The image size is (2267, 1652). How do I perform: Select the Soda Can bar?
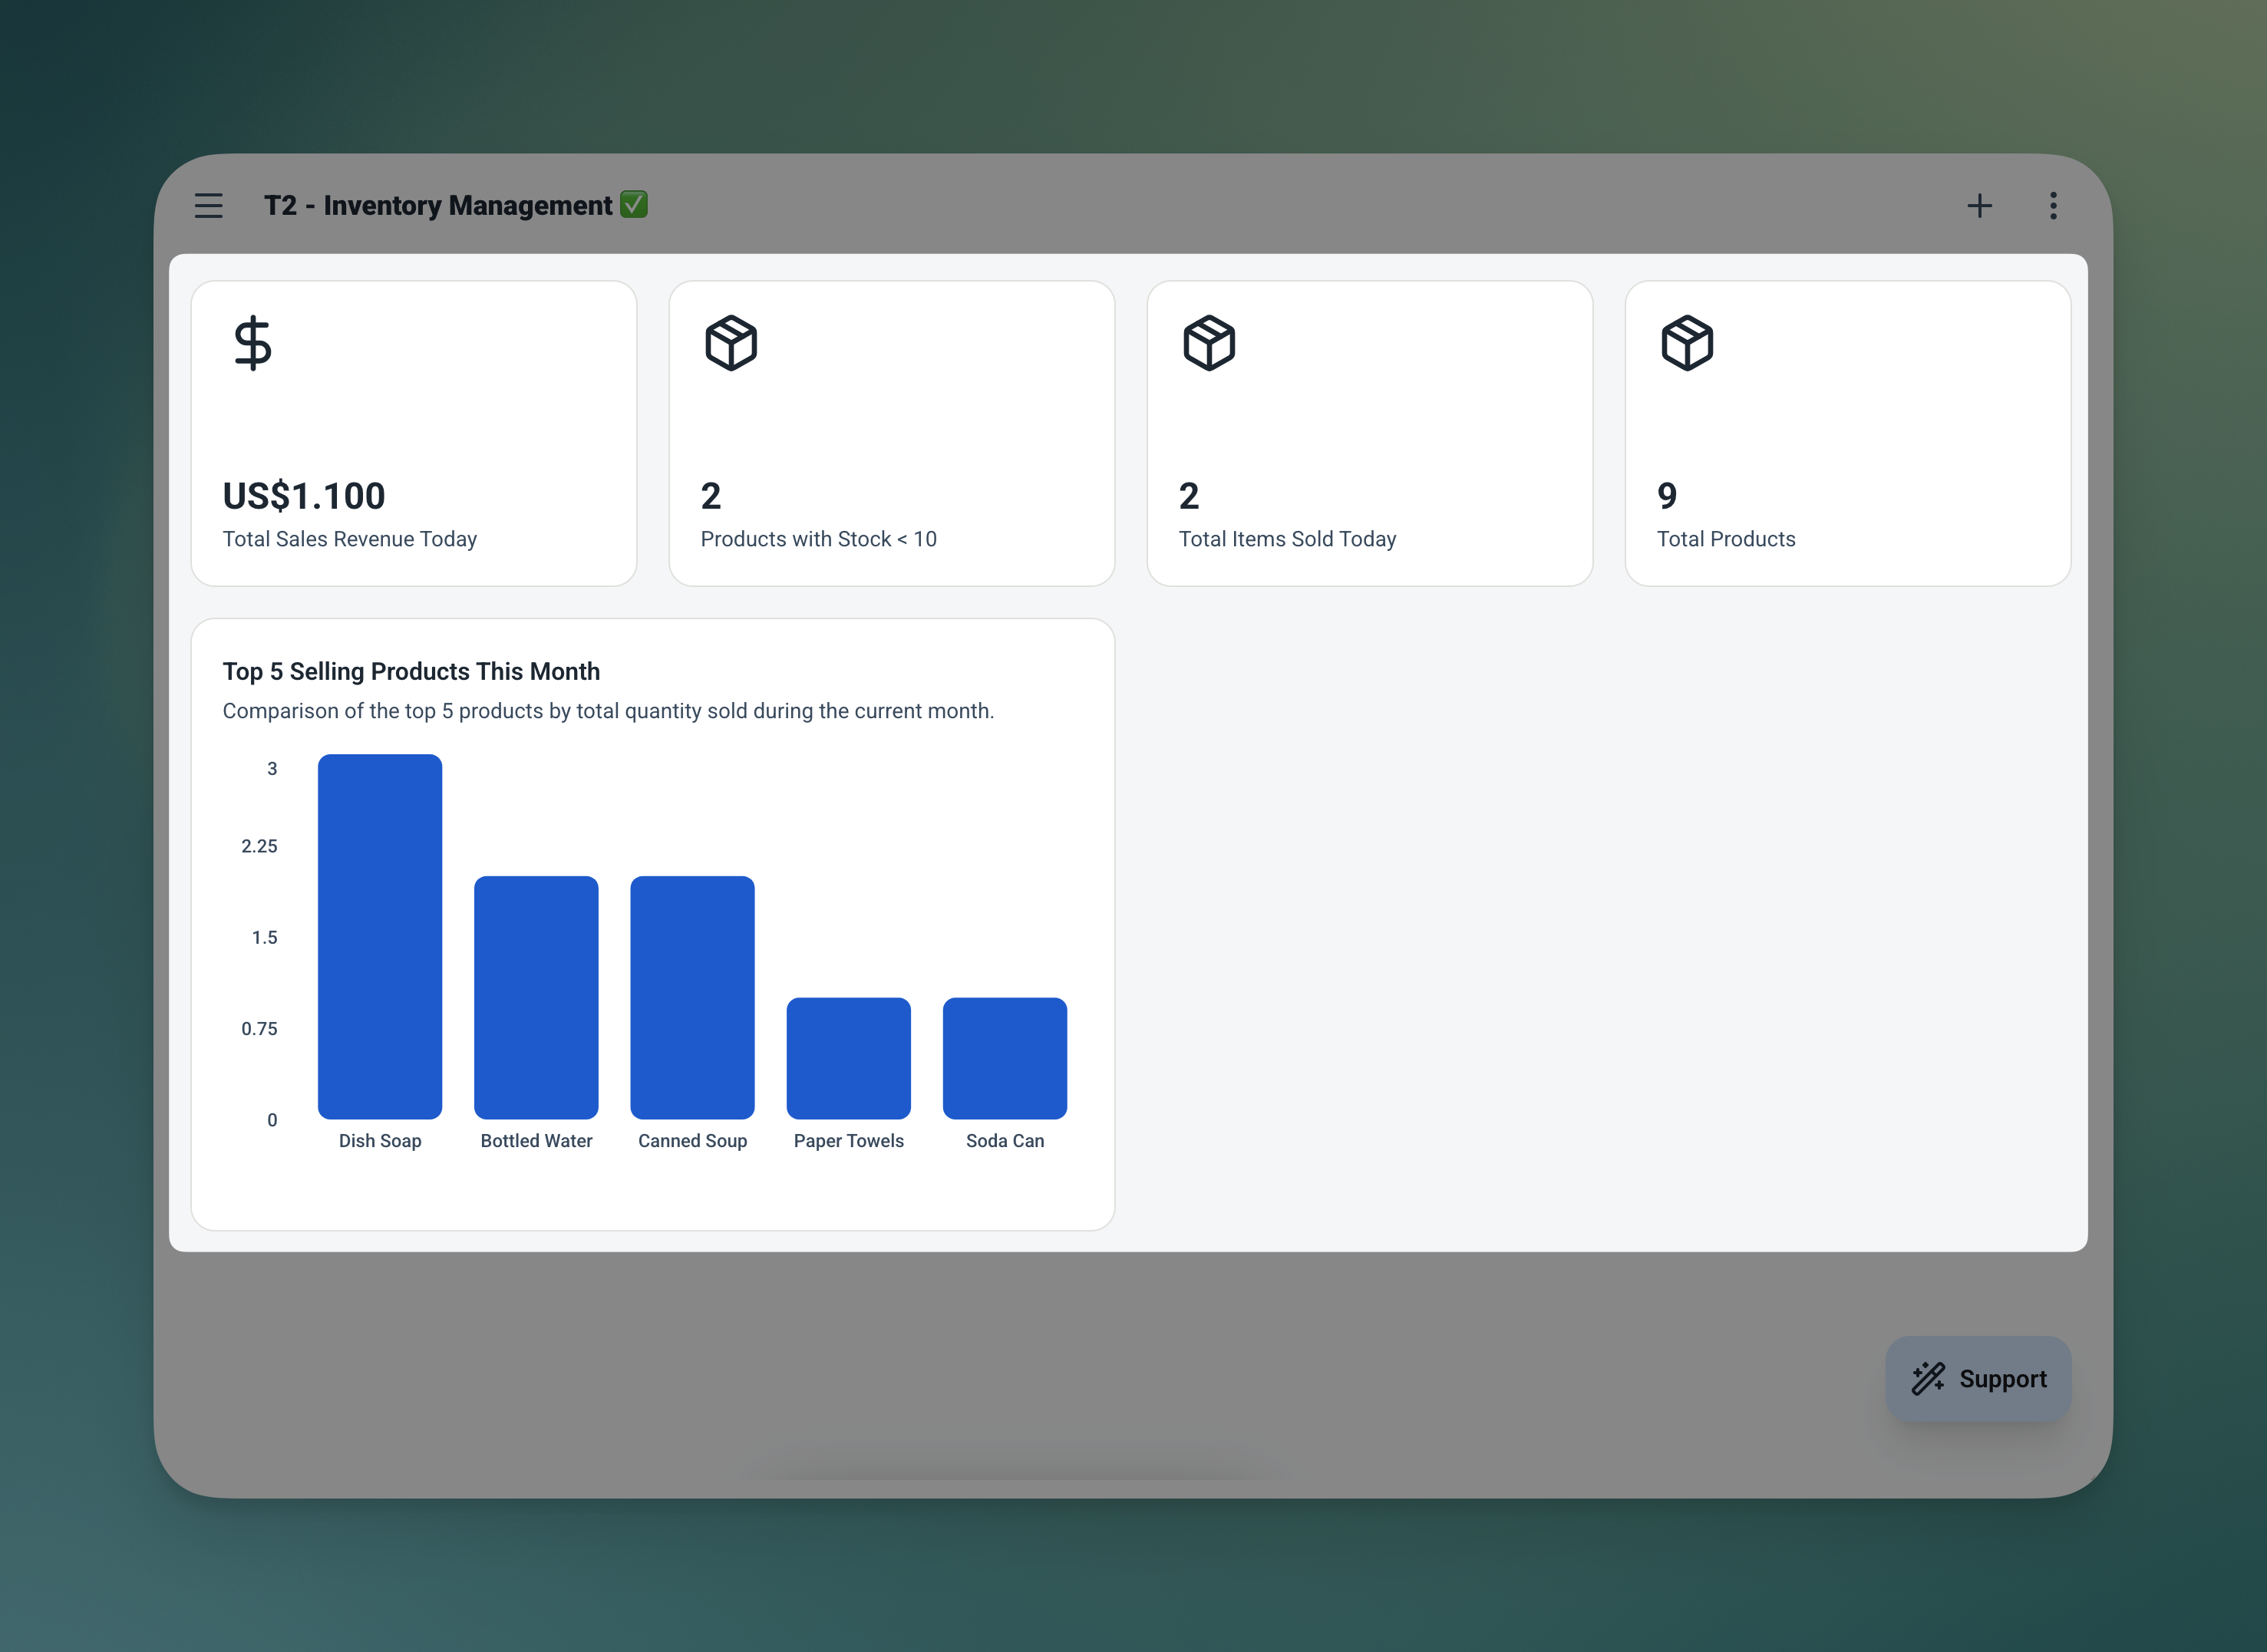coord(1004,1060)
